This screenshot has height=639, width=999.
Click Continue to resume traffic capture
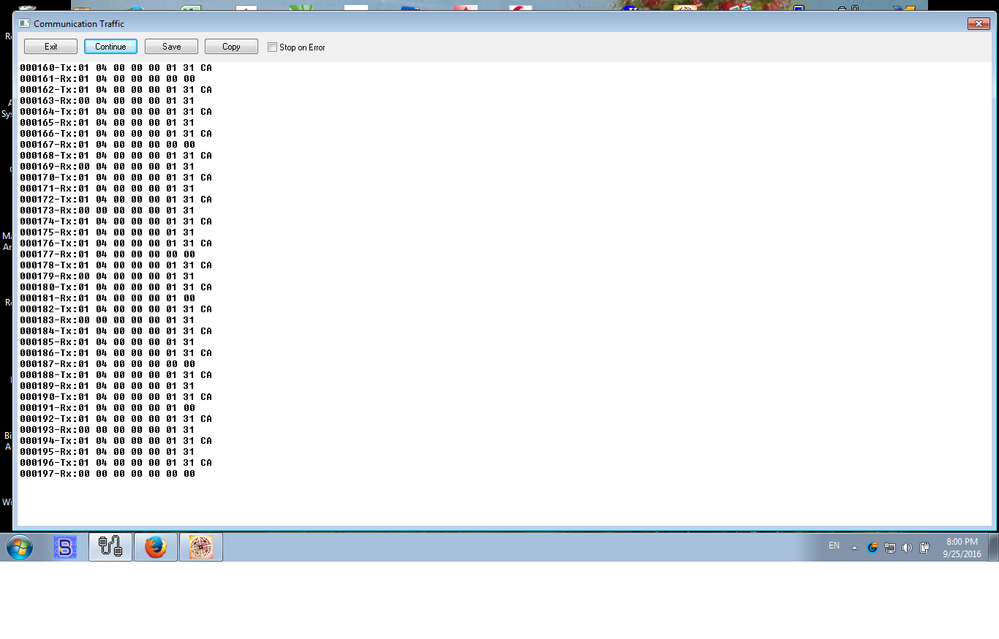tap(111, 47)
